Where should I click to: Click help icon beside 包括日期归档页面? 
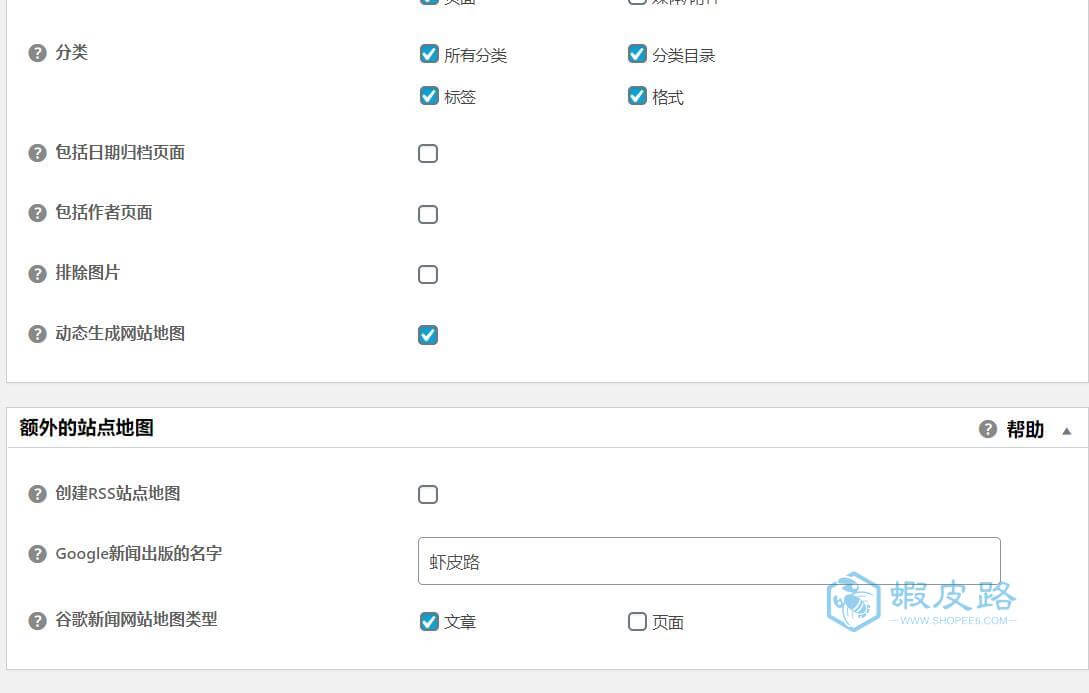pos(37,153)
